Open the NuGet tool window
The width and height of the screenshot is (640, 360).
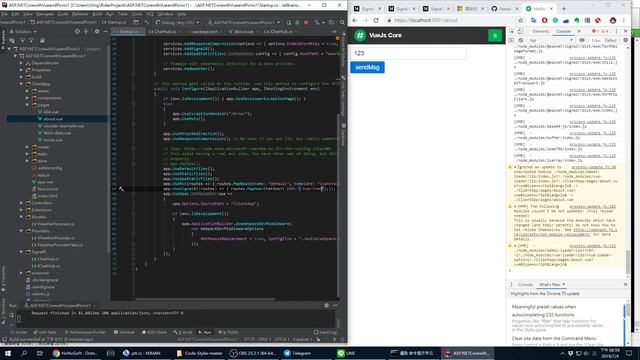tap(19, 332)
